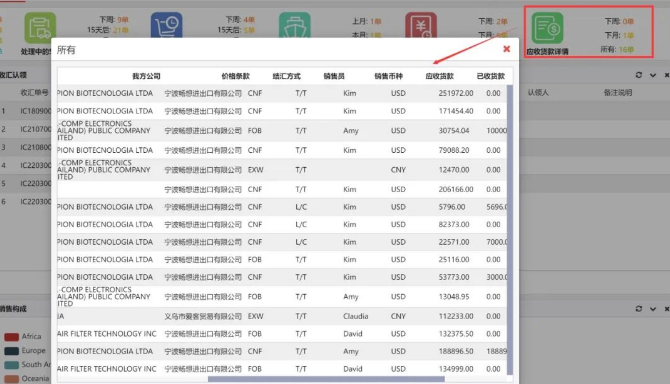Image resolution: width=670 pixels, height=384 pixels.
Task: Click the popup's vertical scrollbar
Action: [510, 230]
